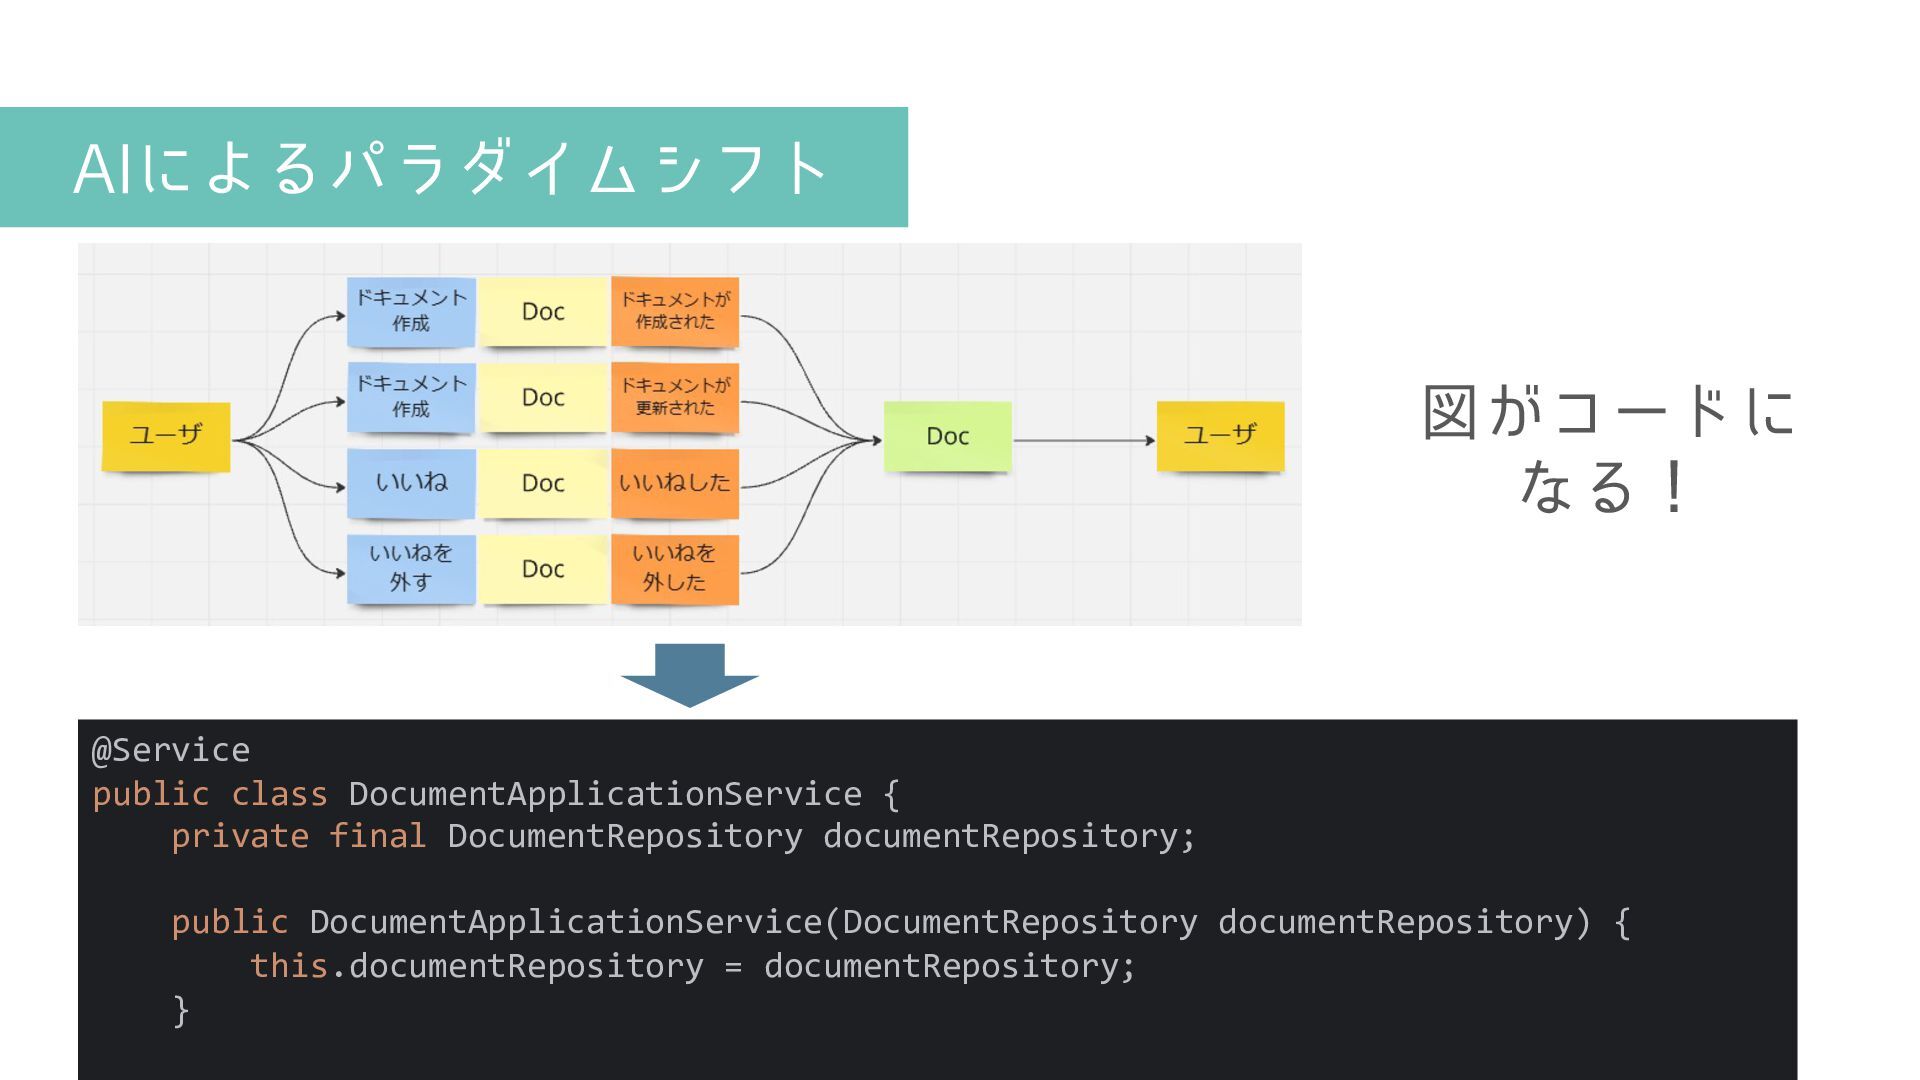This screenshot has height=1080, width=1920.
Task: Click the green Doc sticky note
Action: click(x=947, y=436)
